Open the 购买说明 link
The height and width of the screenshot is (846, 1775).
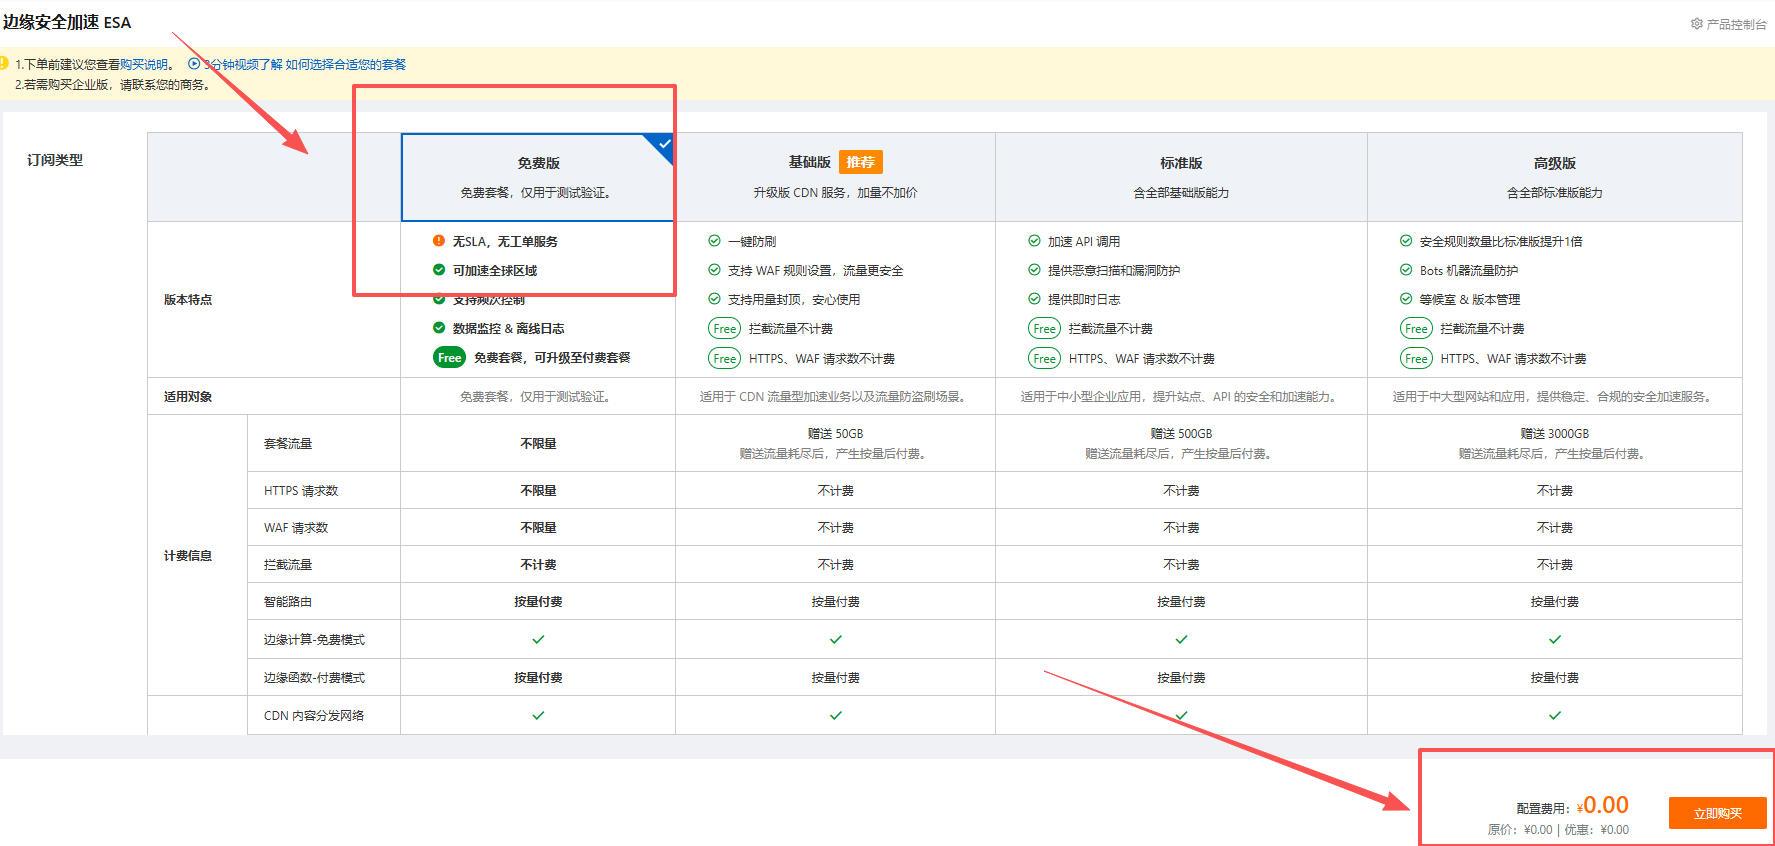coord(144,64)
